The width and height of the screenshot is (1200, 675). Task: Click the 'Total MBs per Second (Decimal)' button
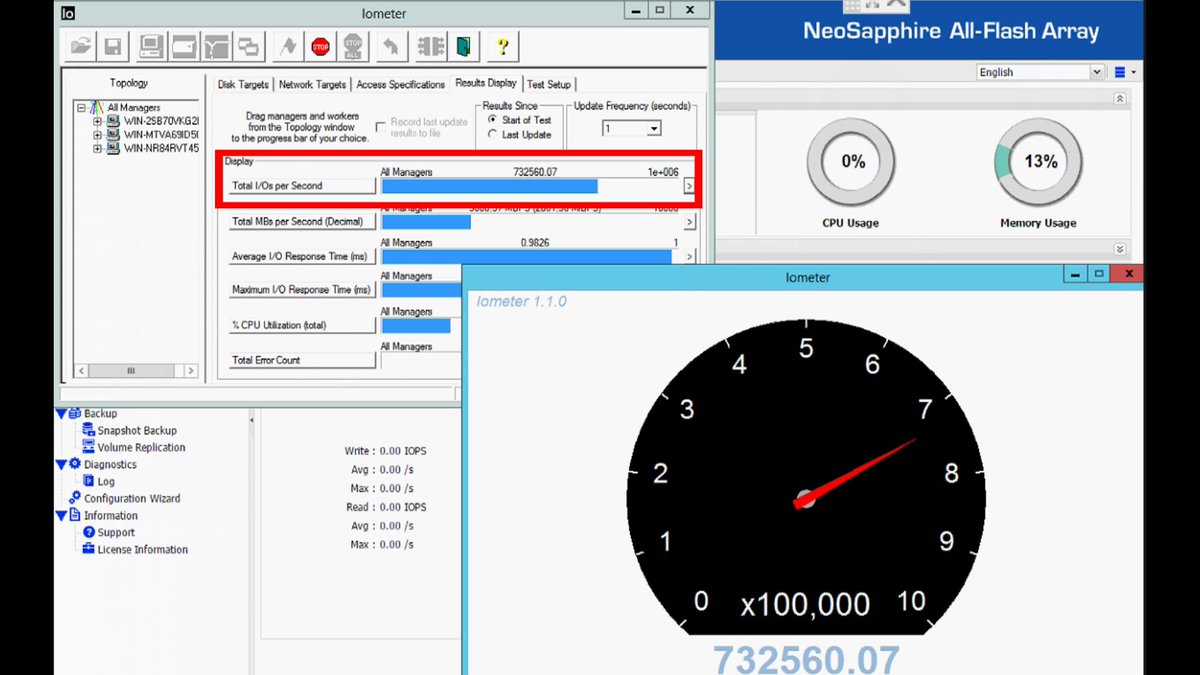coord(302,221)
